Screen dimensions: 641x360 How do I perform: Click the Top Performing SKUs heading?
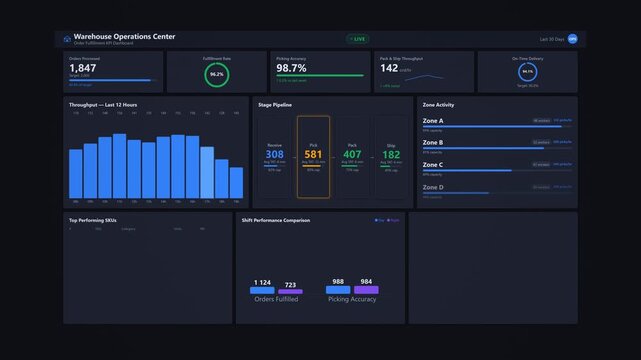pos(93,220)
